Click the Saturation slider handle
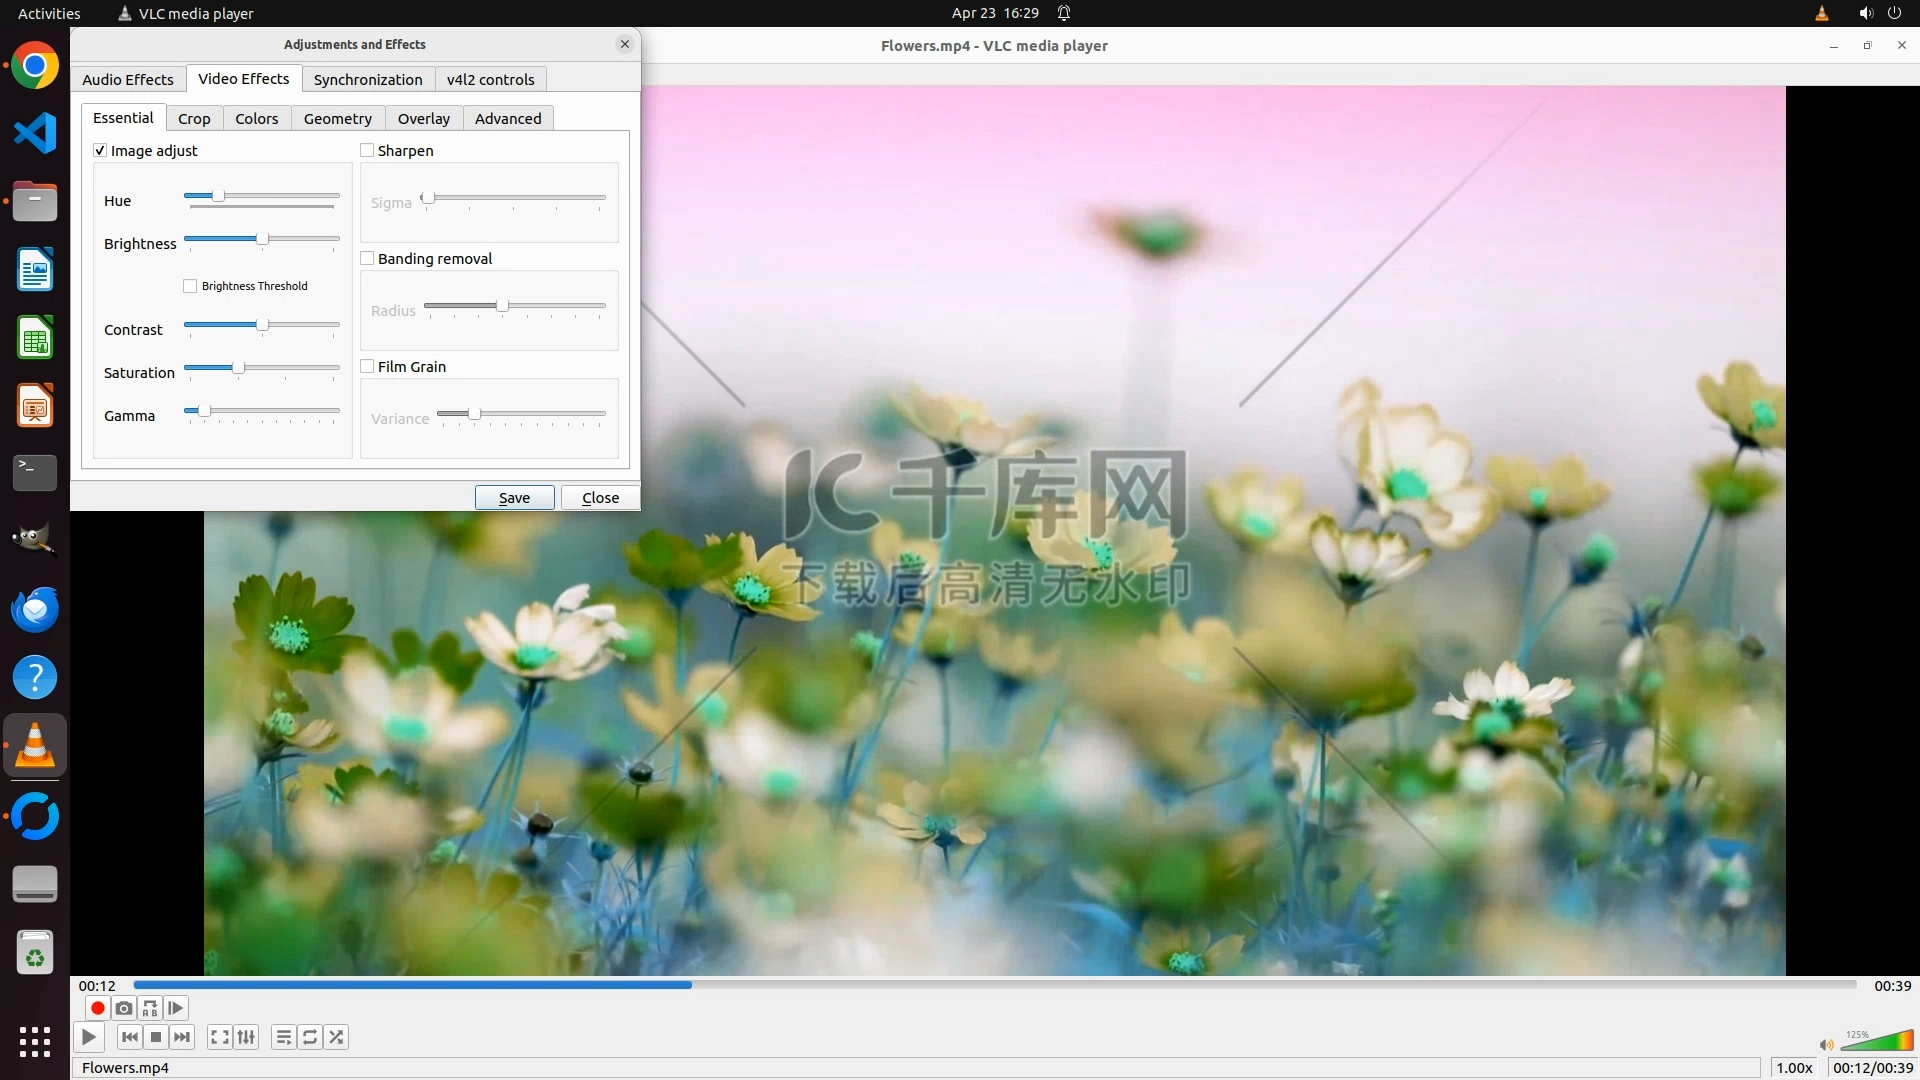This screenshot has height=1080, width=1920. coord(238,368)
